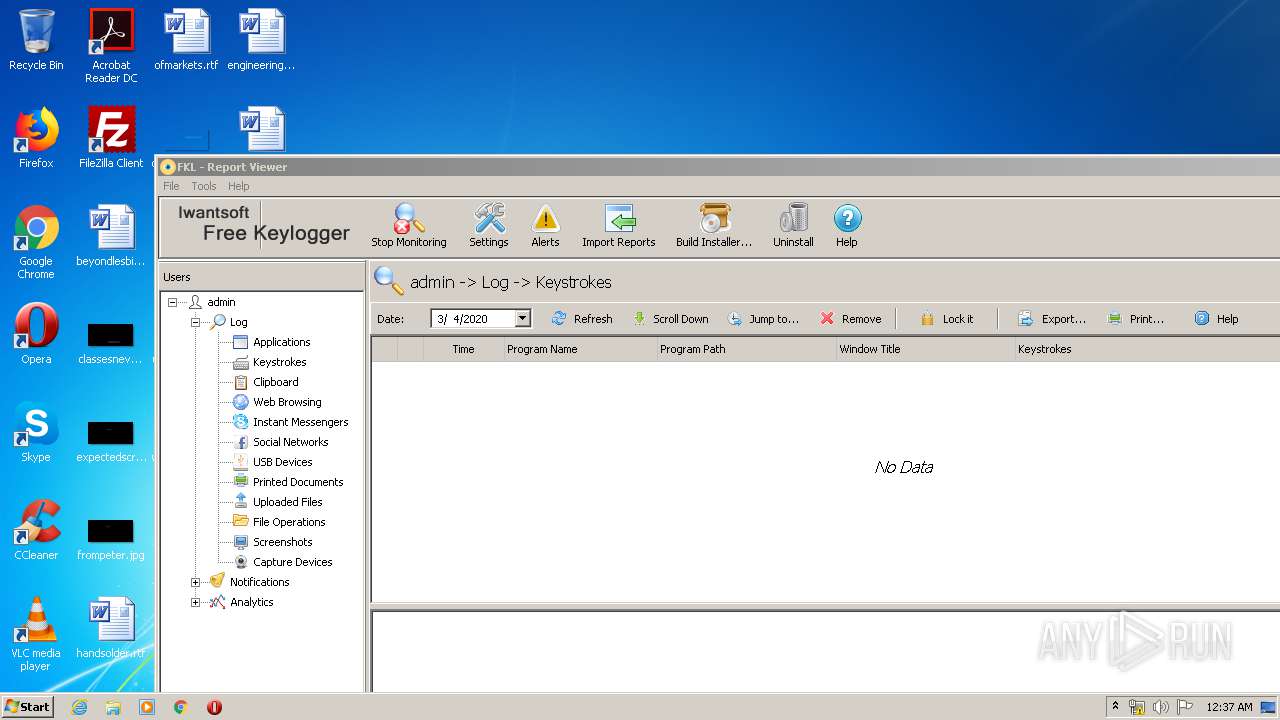This screenshot has width=1280, height=720.
Task: Open the Uploaded Files log
Action: [x=287, y=502]
